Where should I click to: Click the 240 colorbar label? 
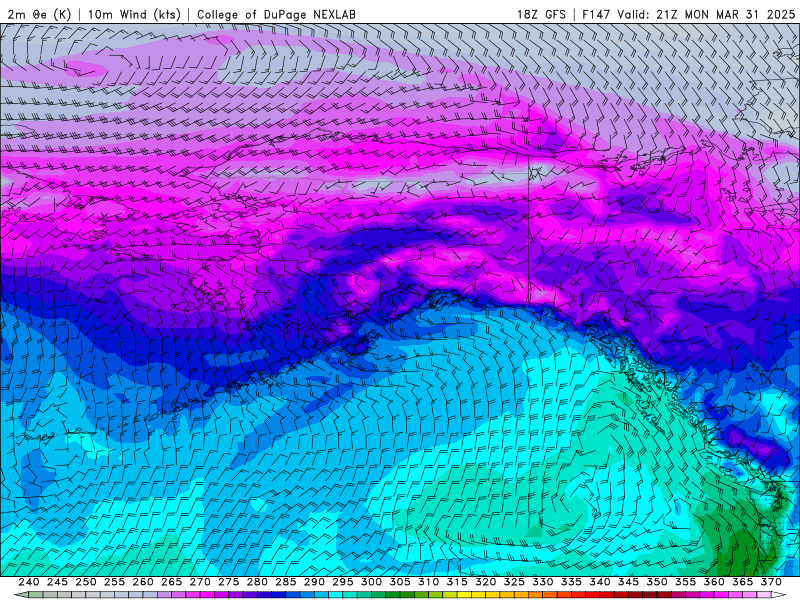point(29,582)
